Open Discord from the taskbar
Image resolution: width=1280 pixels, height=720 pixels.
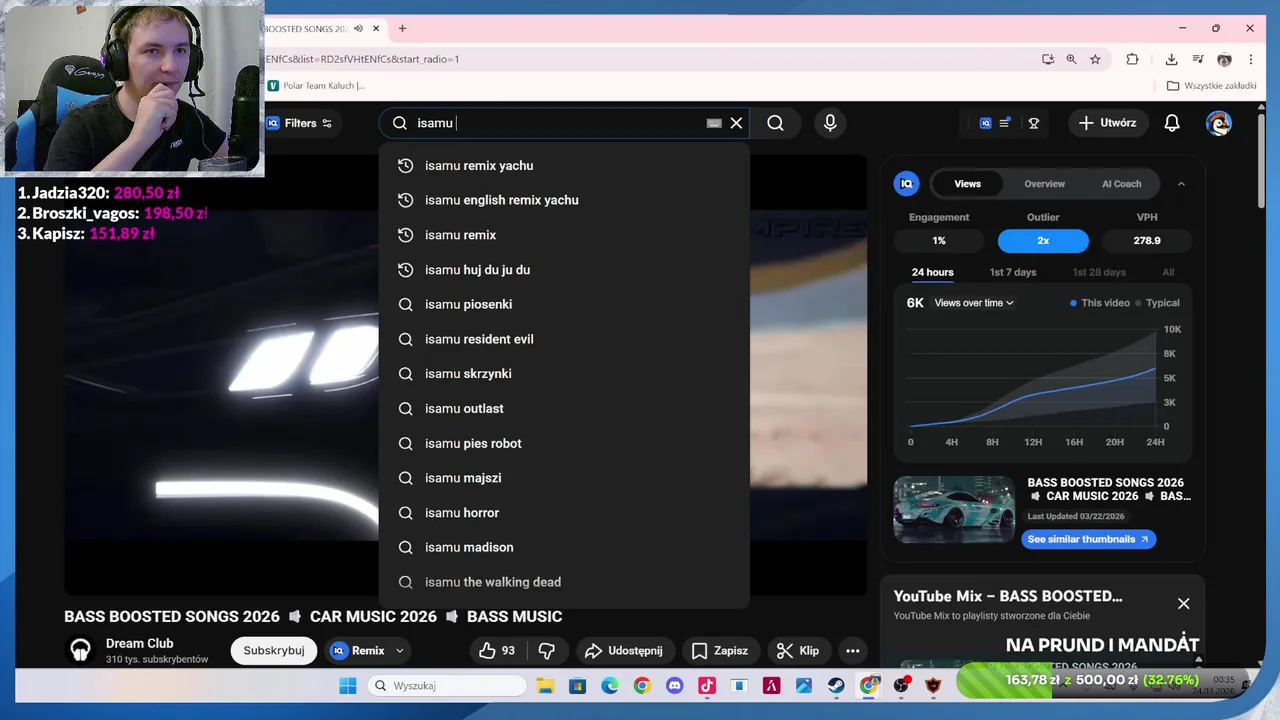pos(674,685)
